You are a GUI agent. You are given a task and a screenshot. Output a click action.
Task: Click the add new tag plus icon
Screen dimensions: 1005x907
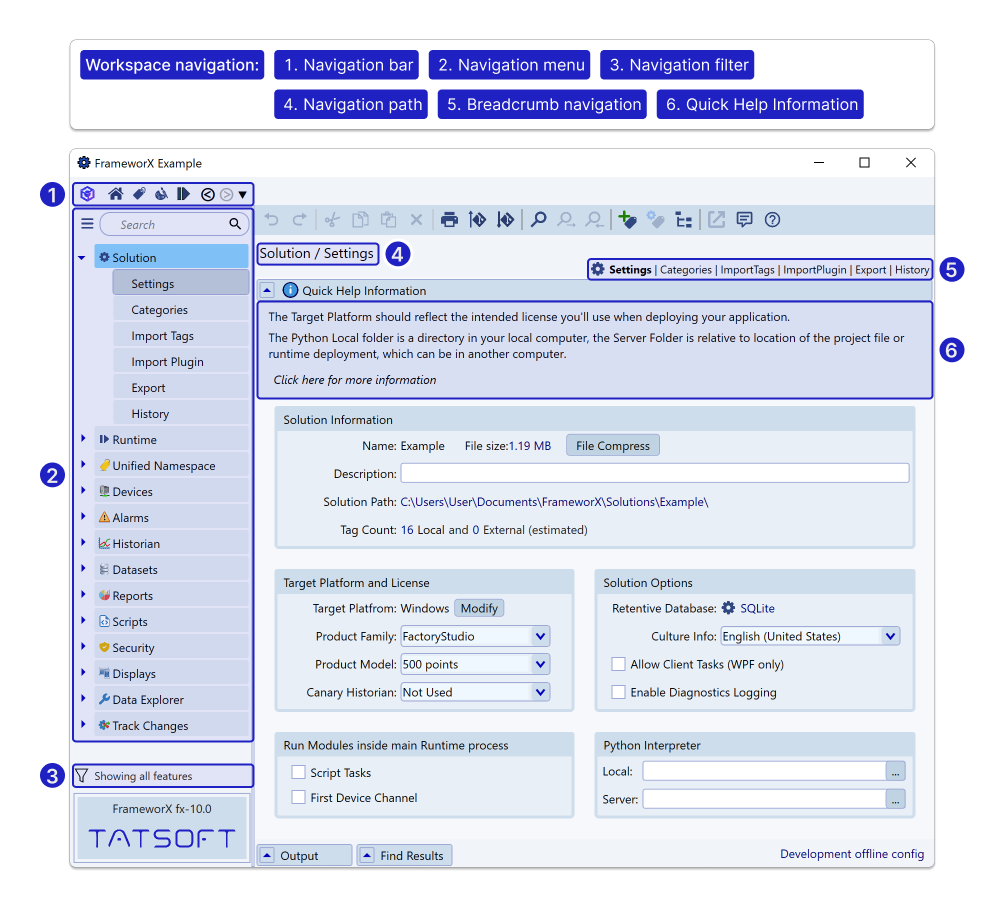click(x=627, y=220)
